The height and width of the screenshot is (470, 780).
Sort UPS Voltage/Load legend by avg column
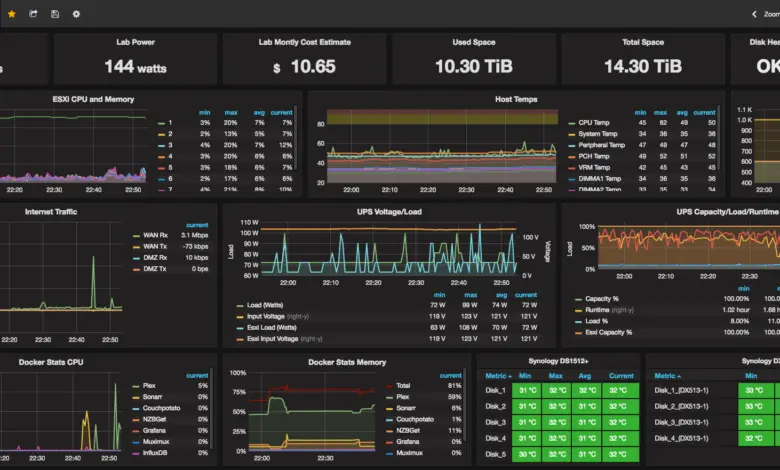tap(501, 295)
